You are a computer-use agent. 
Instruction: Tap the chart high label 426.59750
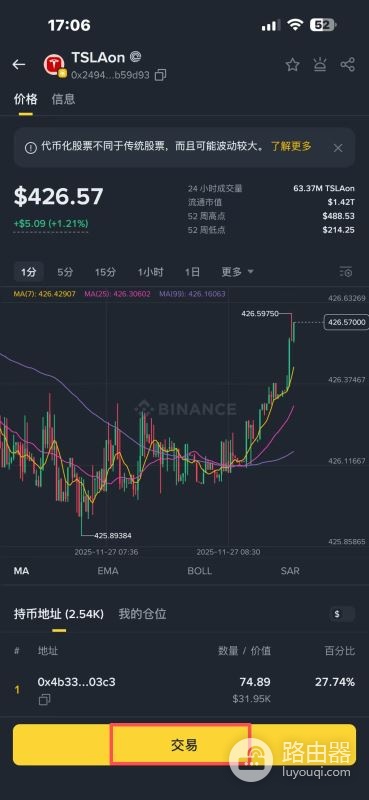click(x=260, y=314)
